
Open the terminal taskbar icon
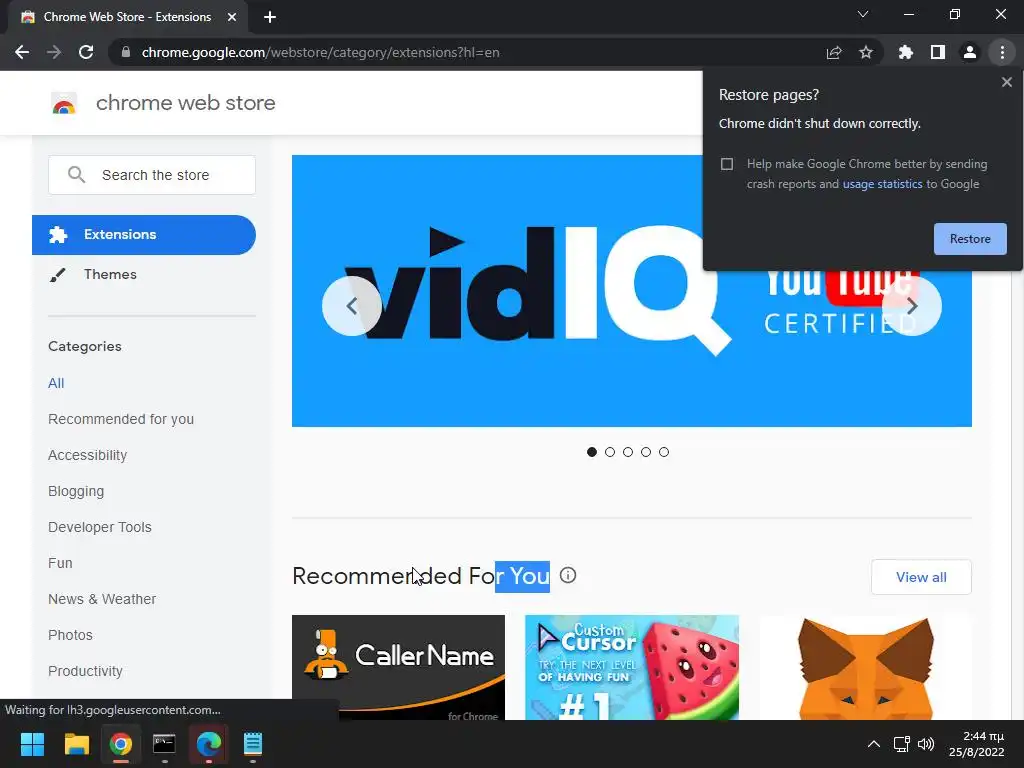(x=164, y=744)
